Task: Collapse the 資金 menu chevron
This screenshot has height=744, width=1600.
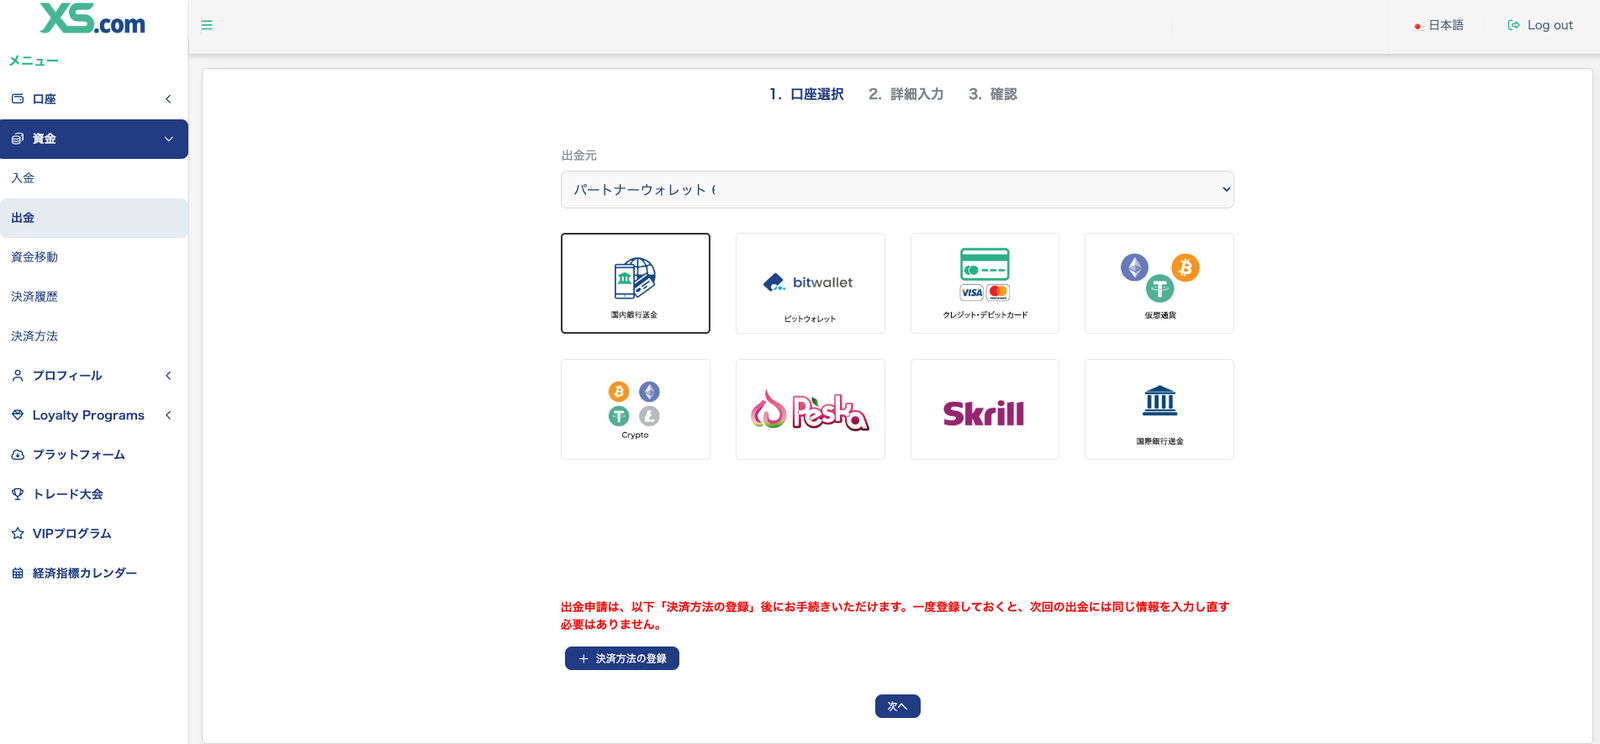Action: click(x=168, y=139)
